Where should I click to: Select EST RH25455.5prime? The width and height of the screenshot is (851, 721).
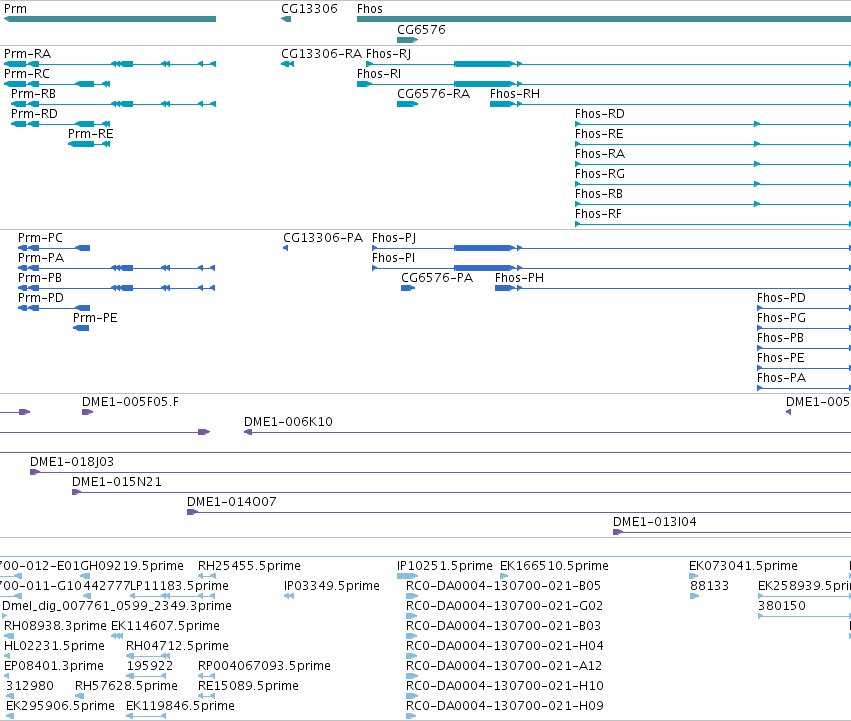(207, 576)
